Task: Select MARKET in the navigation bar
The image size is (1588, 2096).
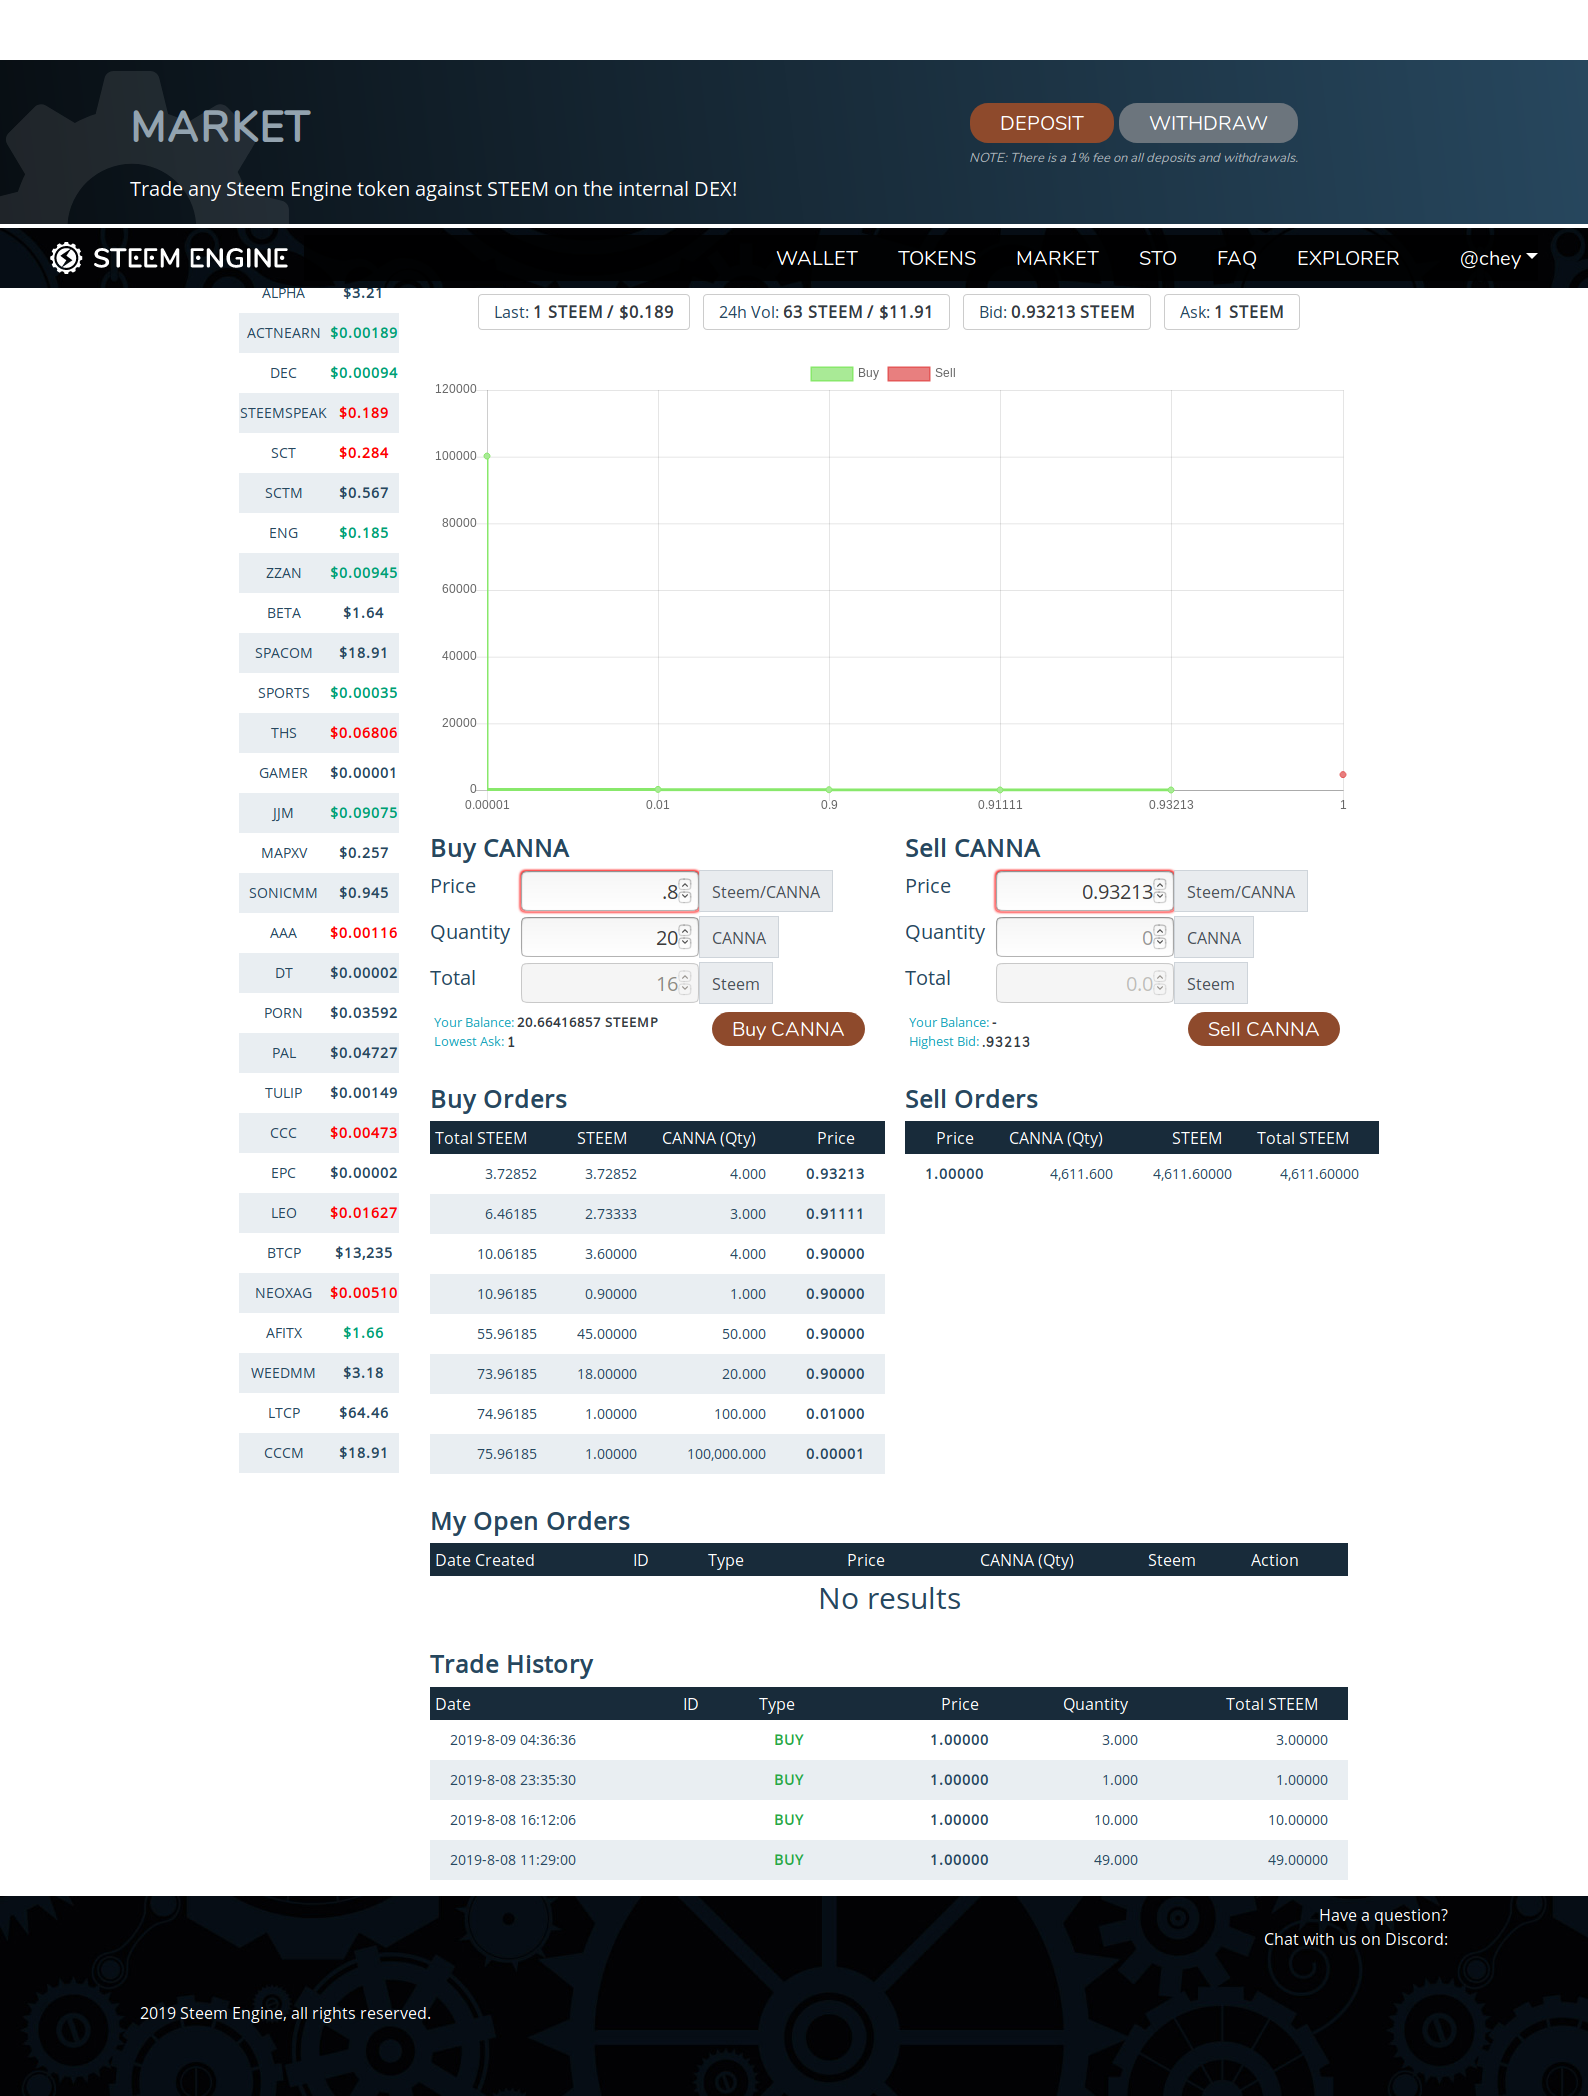Action: click(x=1057, y=258)
